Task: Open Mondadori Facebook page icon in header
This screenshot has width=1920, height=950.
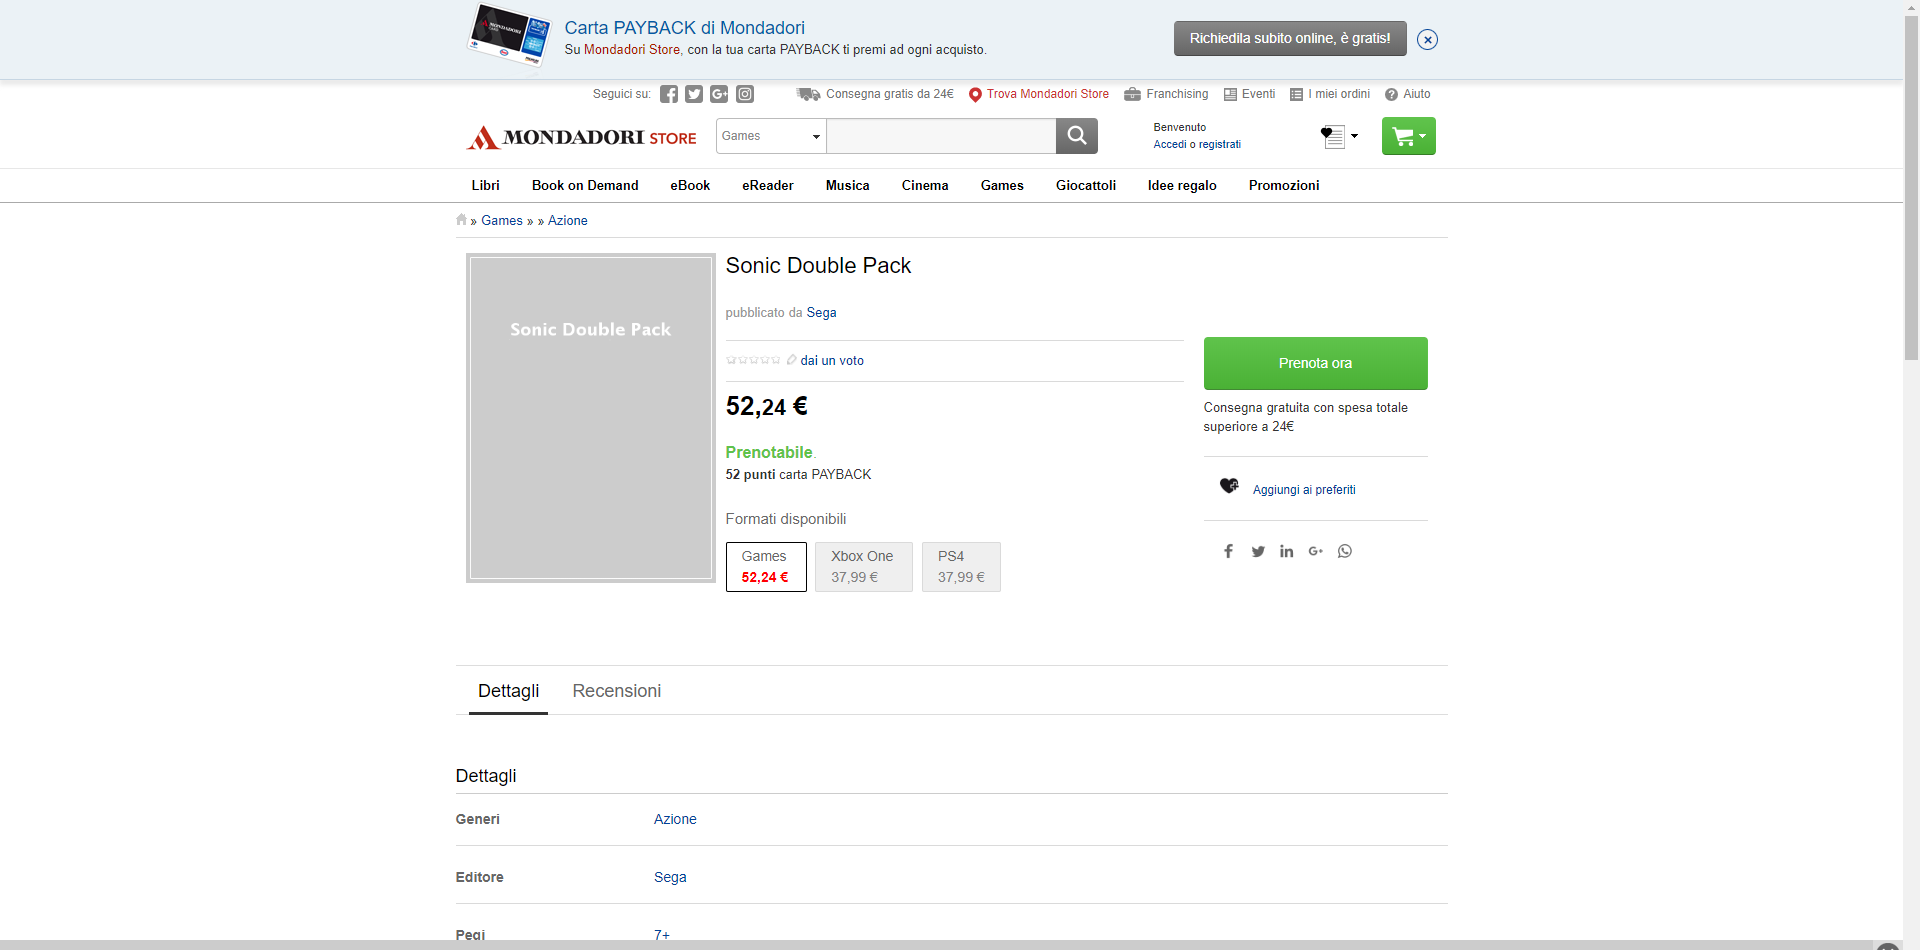Action: pyautogui.click(x=669, y=94)
